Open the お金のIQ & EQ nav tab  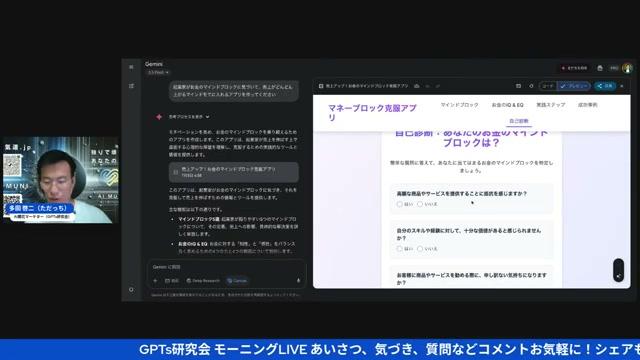pyautogui.click(x=507, y=105)
